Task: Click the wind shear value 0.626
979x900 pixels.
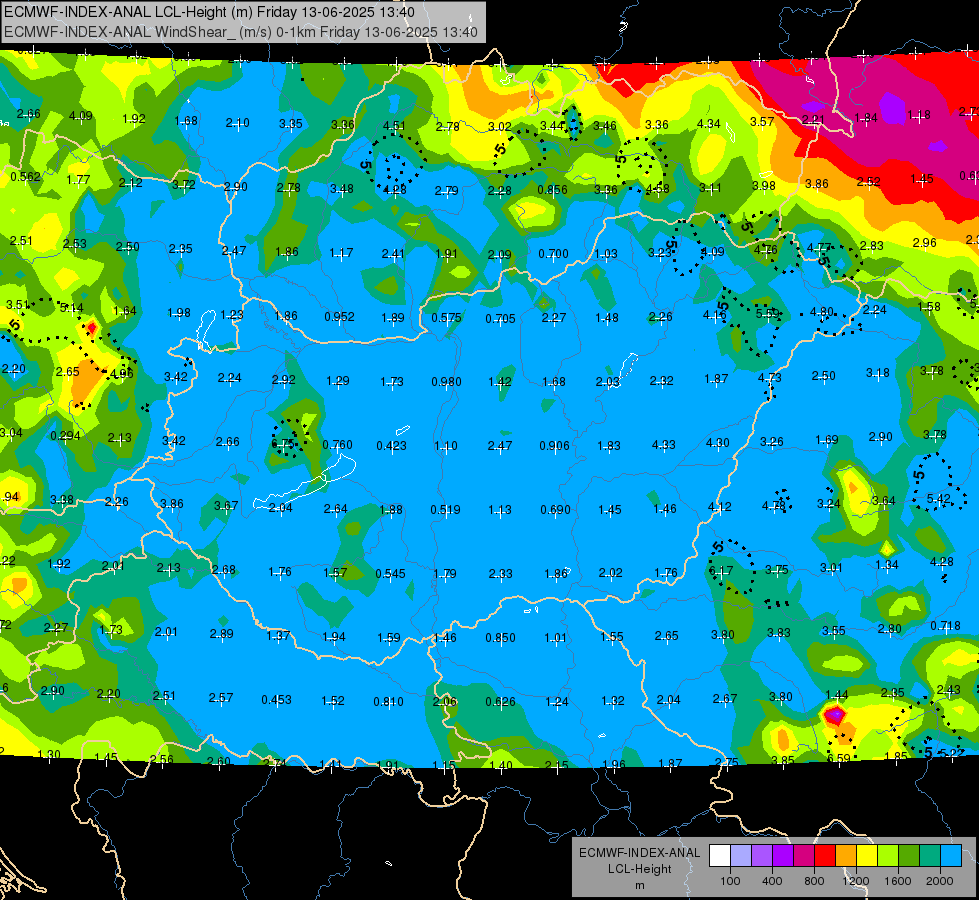Action: (x=501, y=701)
